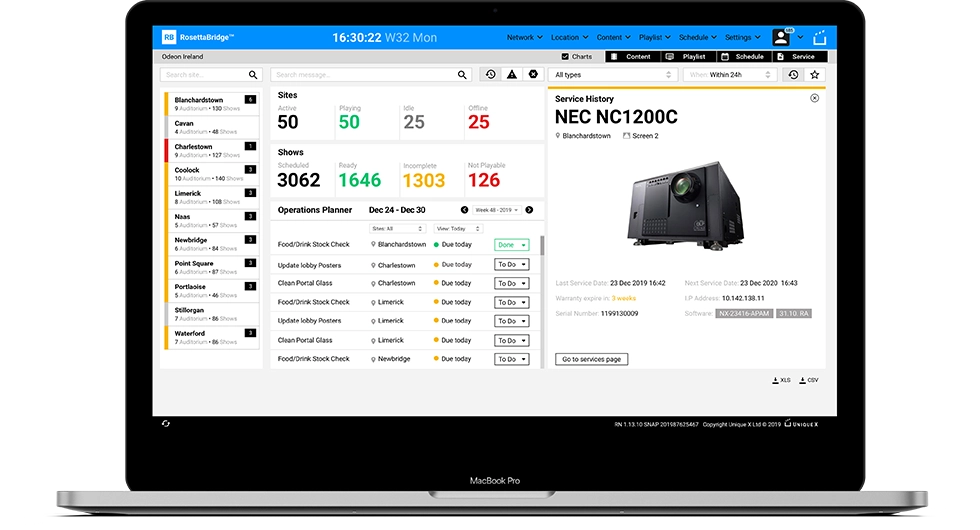Open the Content menu in the top bar
Image resolution: width=980 pixels, height=530 pixels.
[614, 38]
